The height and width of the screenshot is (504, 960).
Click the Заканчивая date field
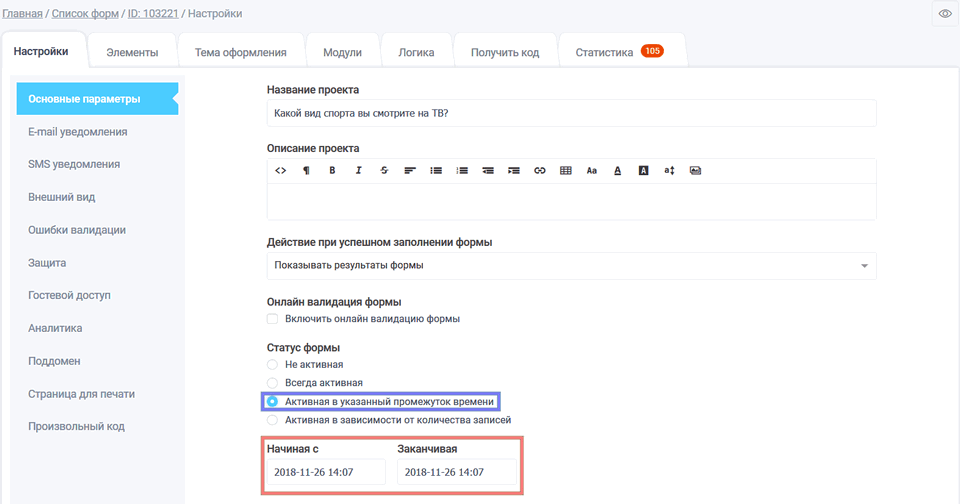pos(457,472)
